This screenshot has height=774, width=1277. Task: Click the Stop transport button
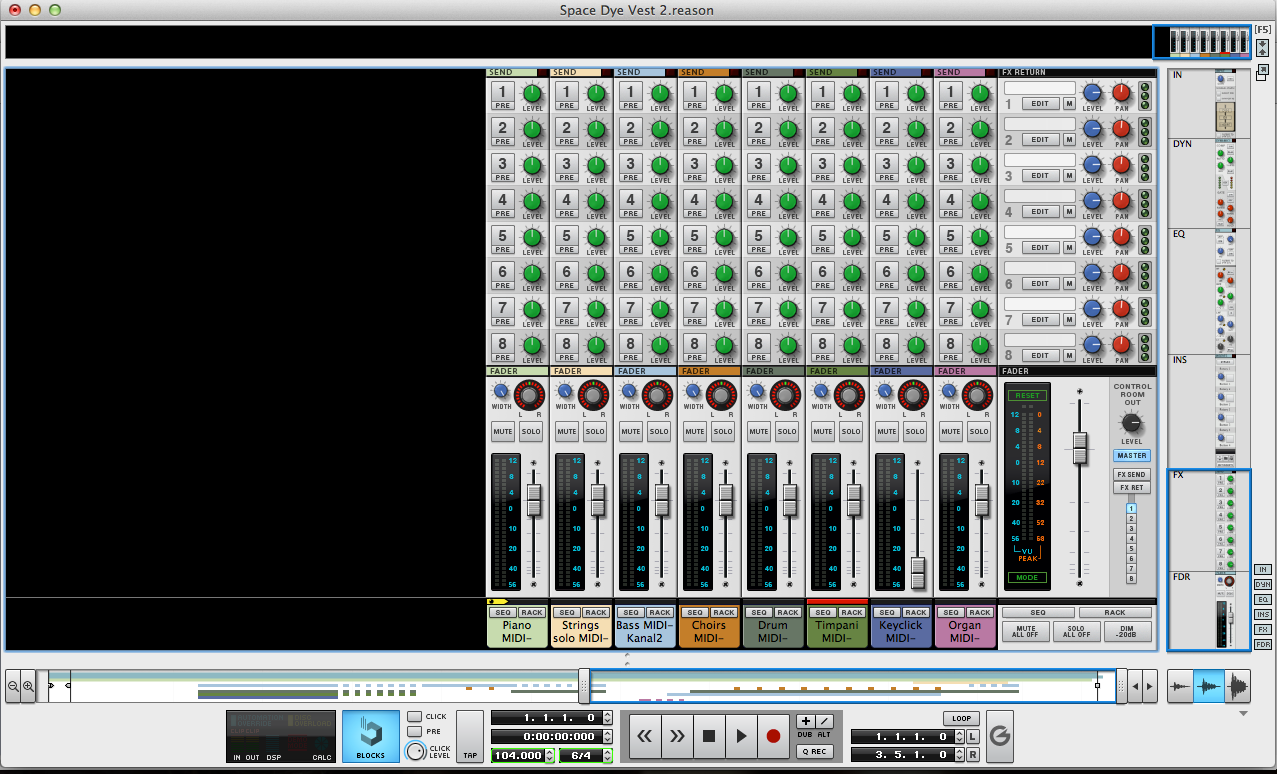(709, 736)
